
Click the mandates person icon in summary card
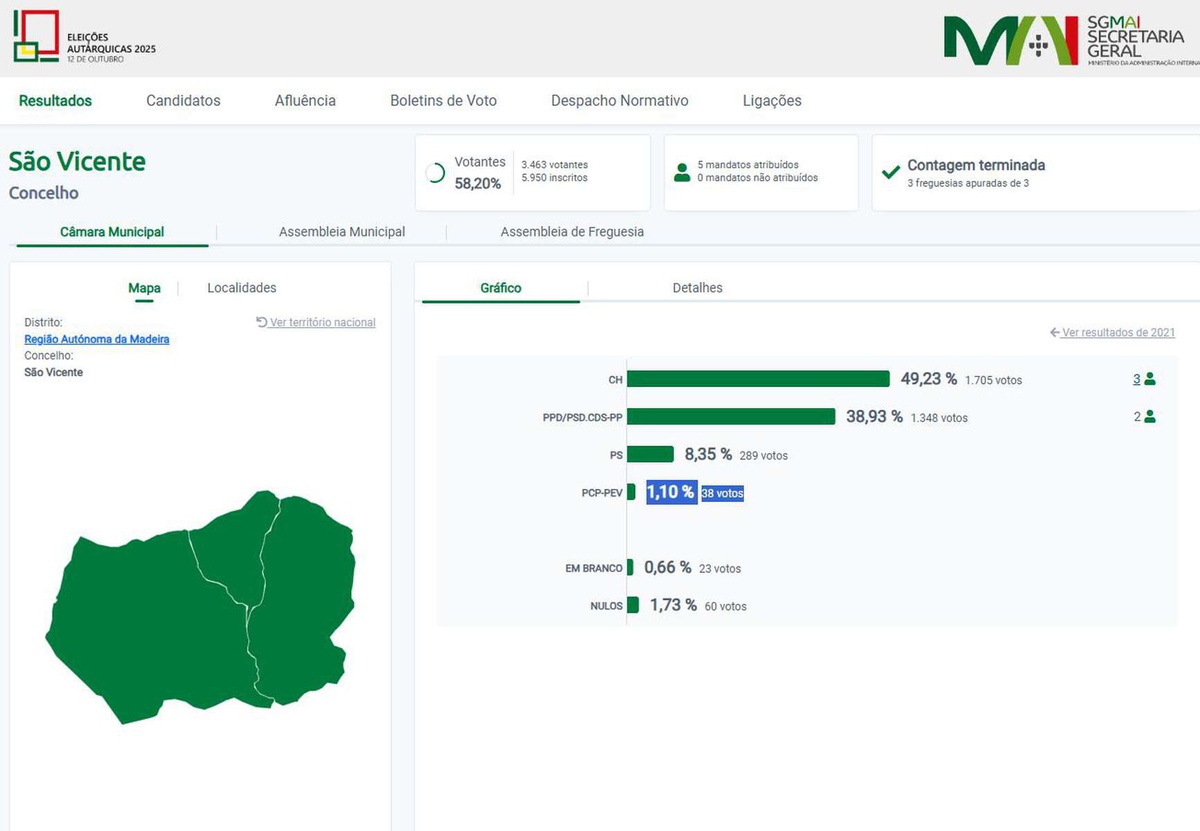(x=682, y=172)
